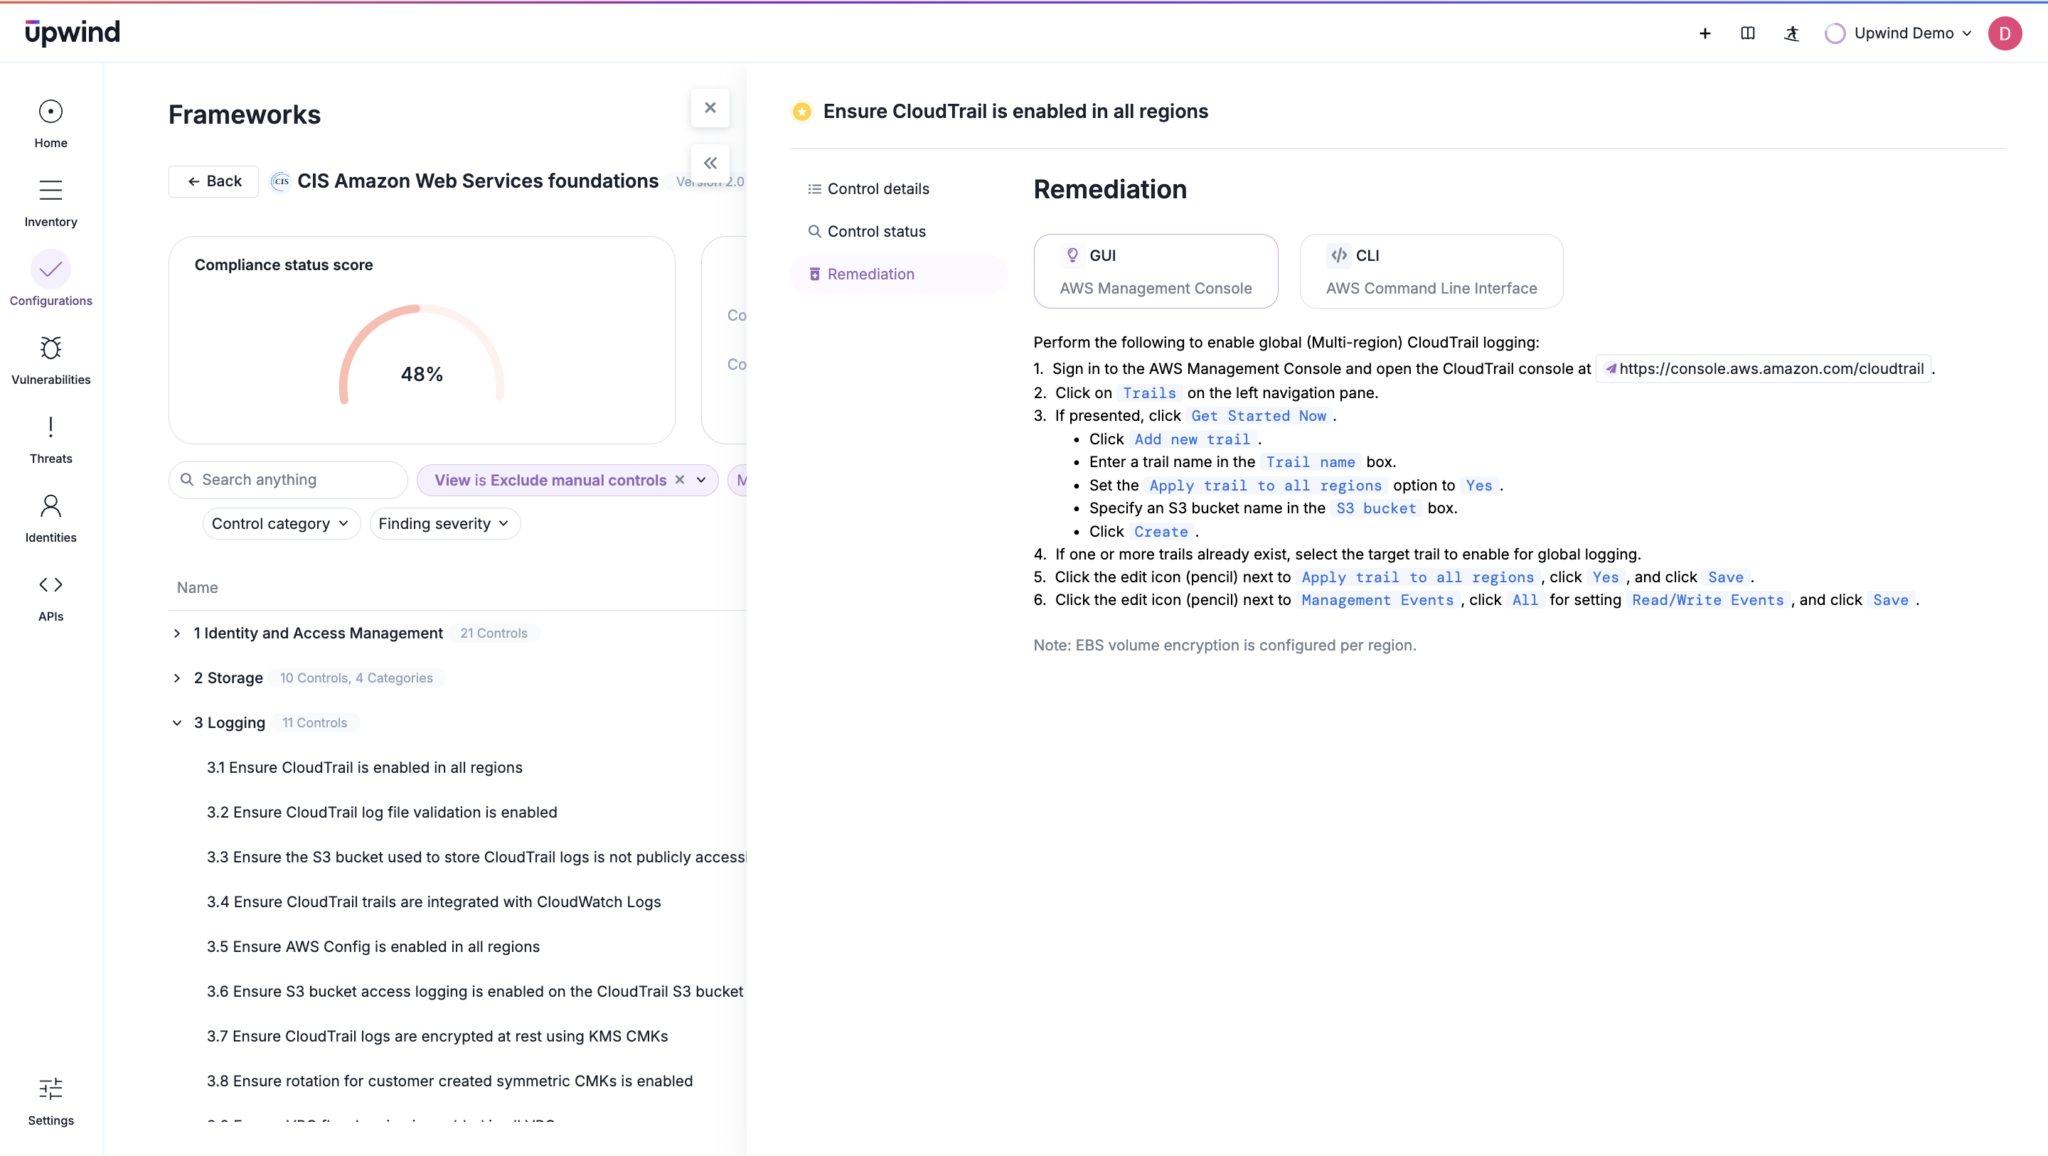
Task: Open the APIs code icon
Action: click(50, 585)
